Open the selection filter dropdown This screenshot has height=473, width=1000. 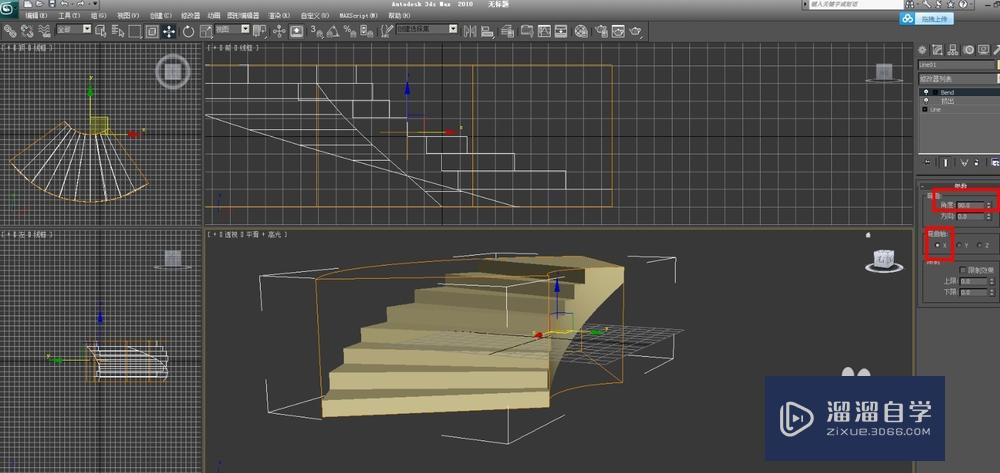tap(74, 30)
